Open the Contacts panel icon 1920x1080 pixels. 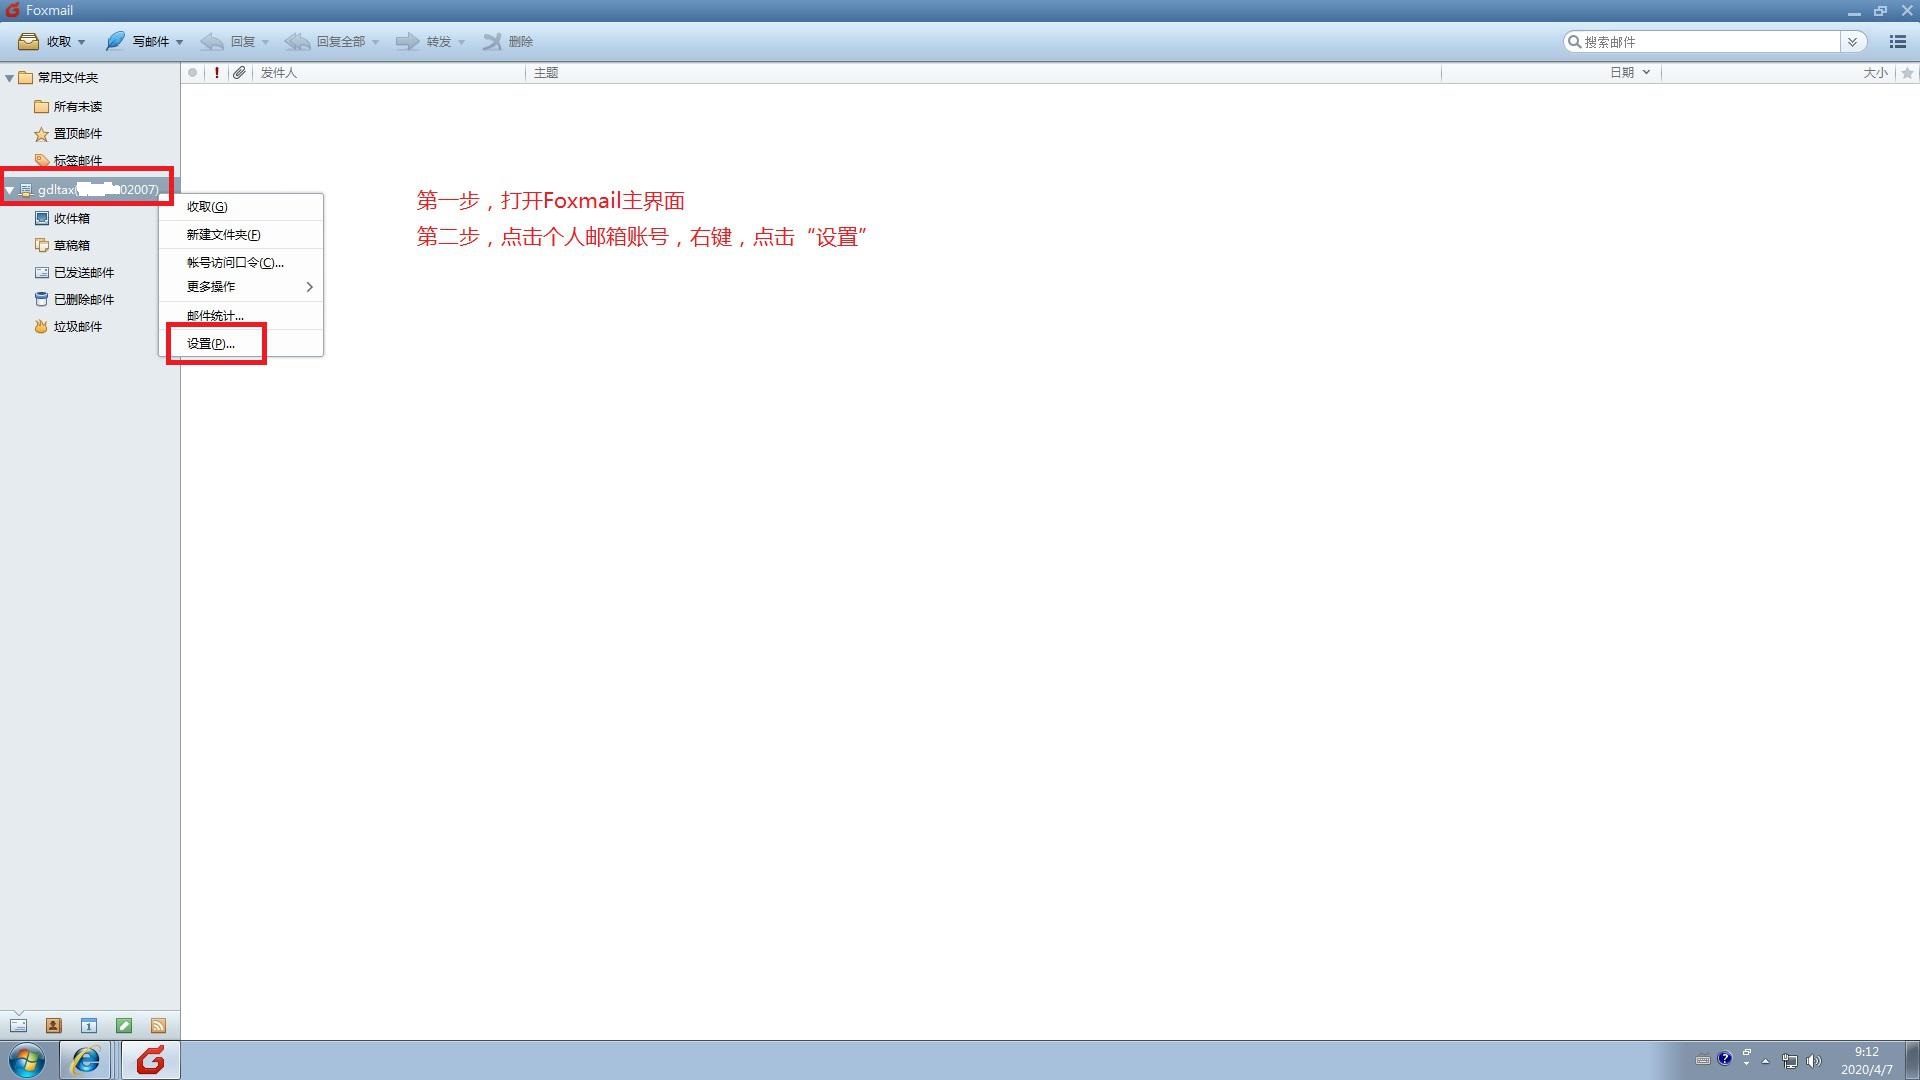point(54,1025)
